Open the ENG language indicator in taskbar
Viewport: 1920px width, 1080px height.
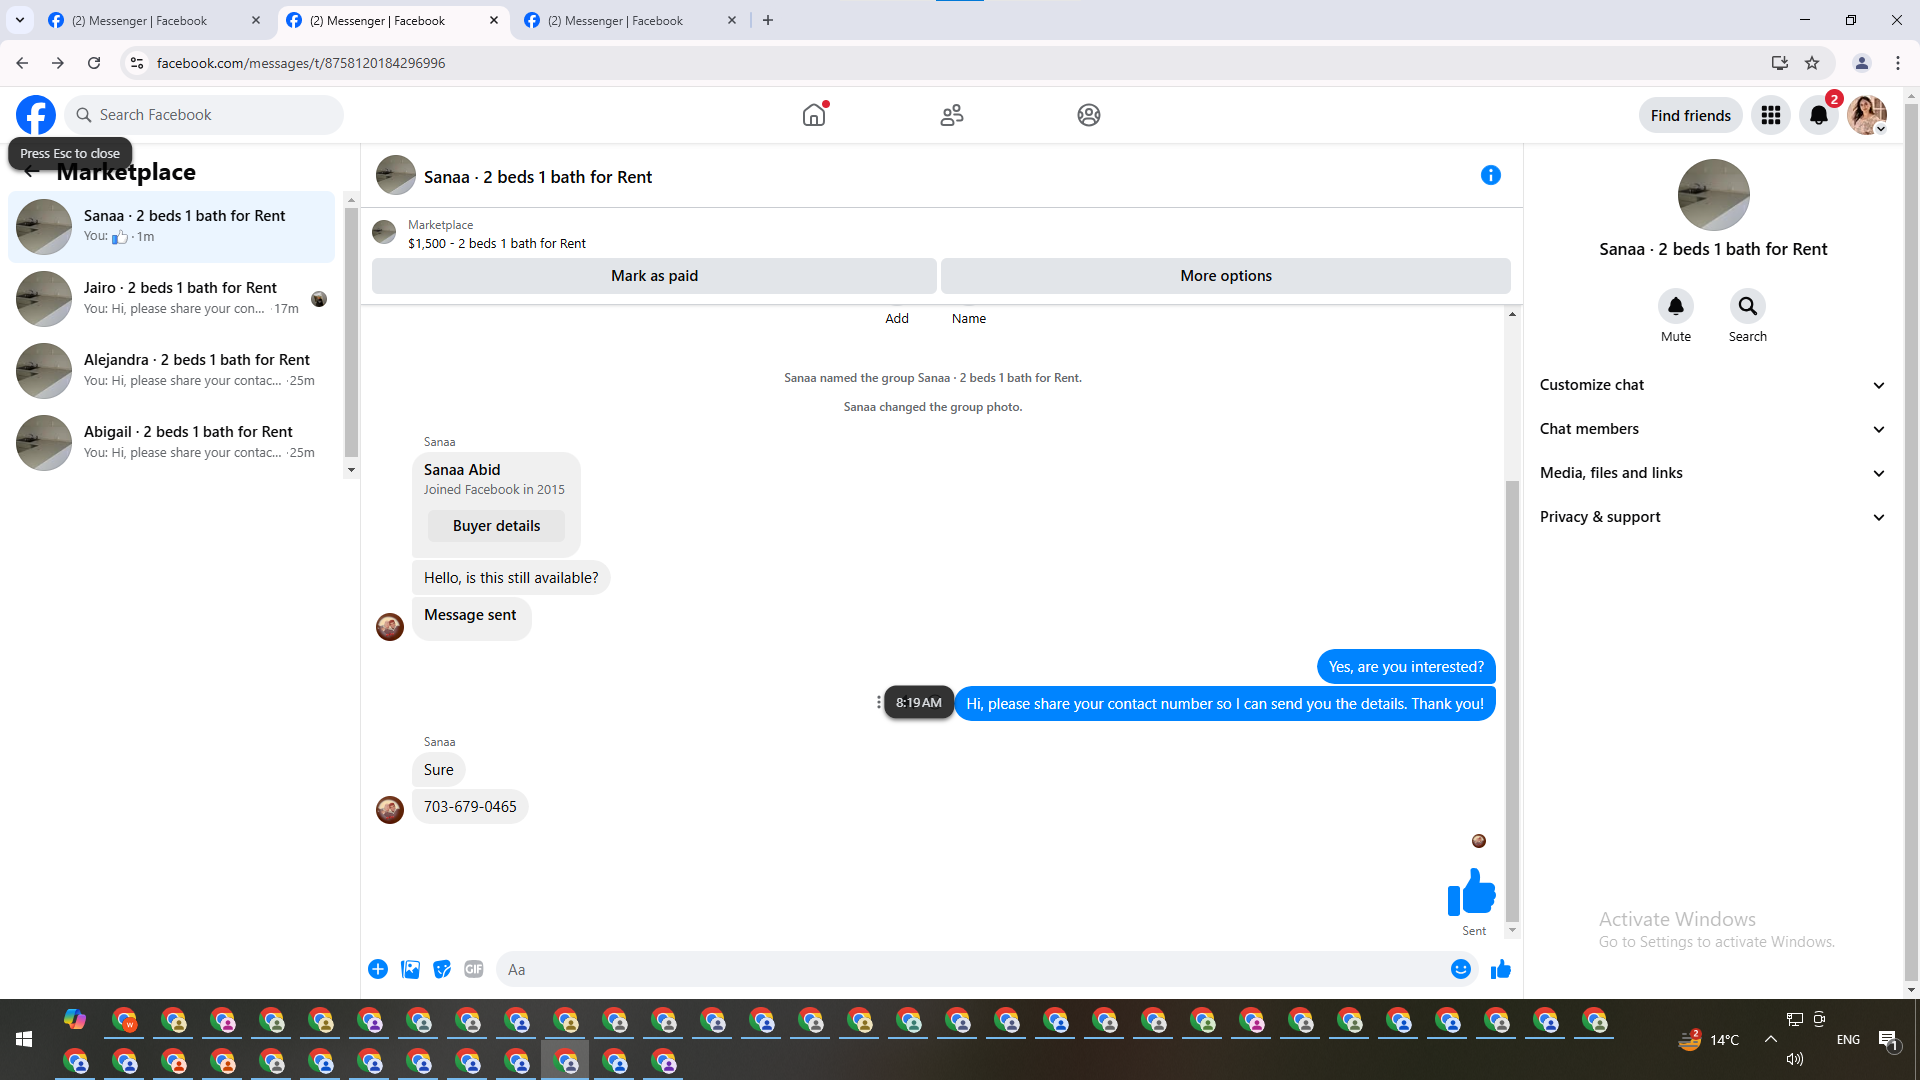(x=1848, y=1040)
